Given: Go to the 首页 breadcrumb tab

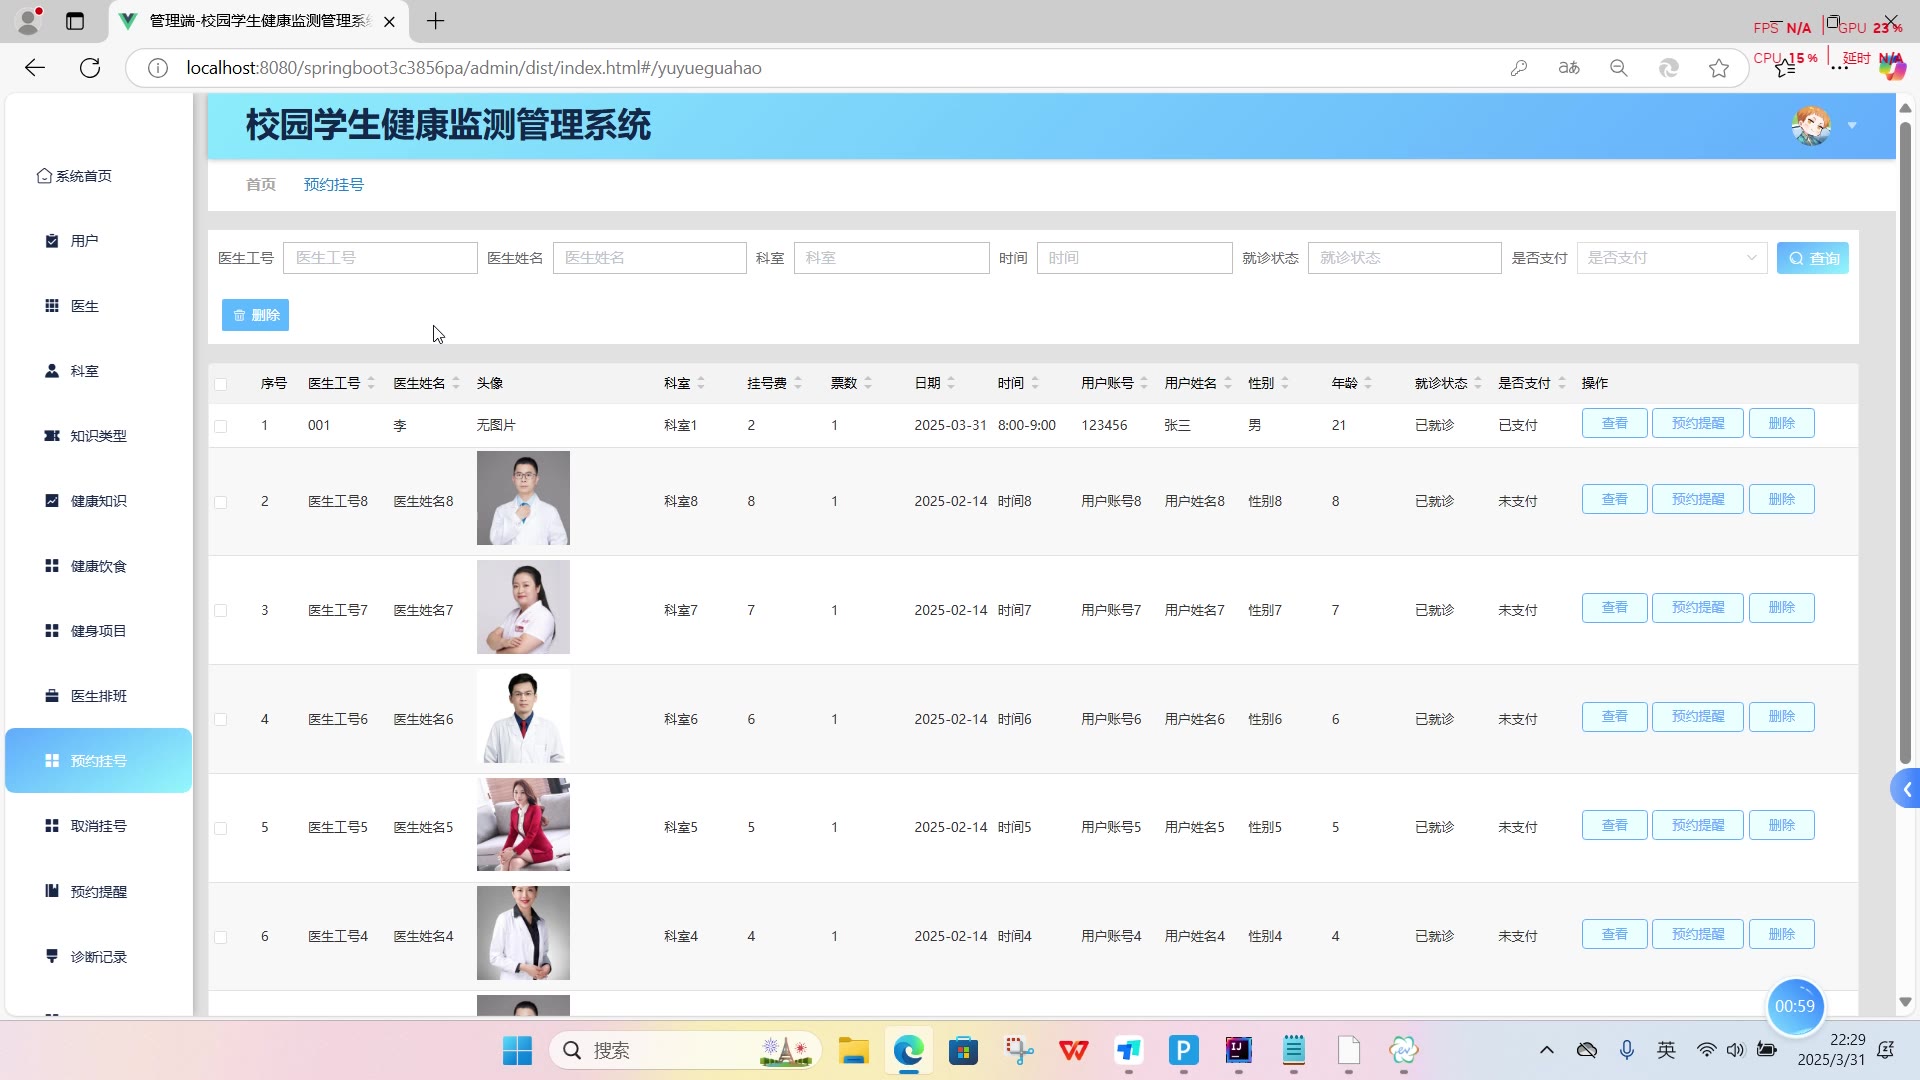Looking at the screenshot, I should (261, 185).
